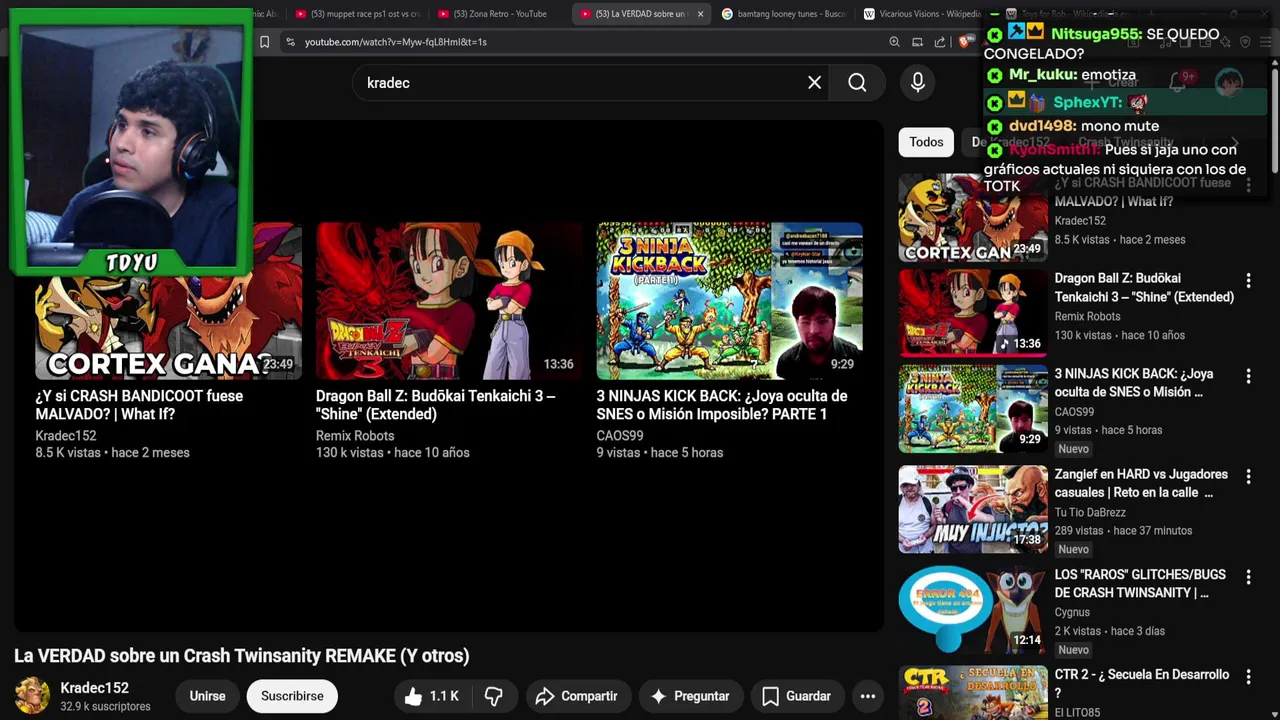The width and height of the screenshot is (1280, 720).
Task: Dislike the video with thumbs down
Action: pyautogui.click(x=494, y=696)
